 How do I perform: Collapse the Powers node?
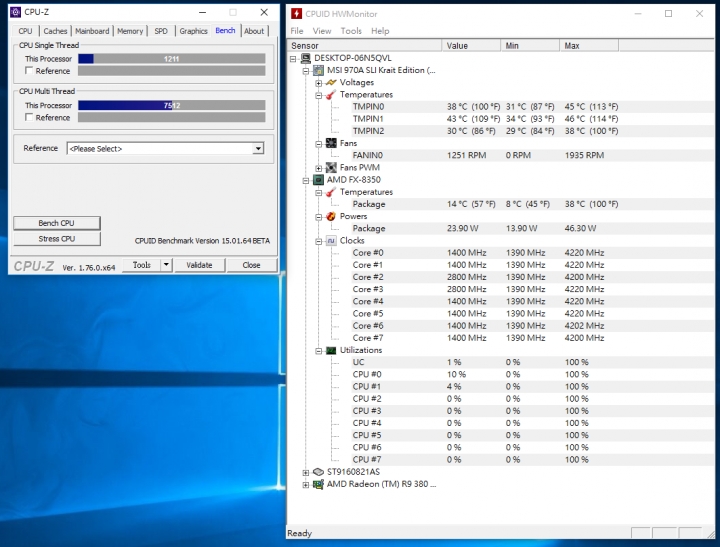pyautogui.click(x=319, y=217)
